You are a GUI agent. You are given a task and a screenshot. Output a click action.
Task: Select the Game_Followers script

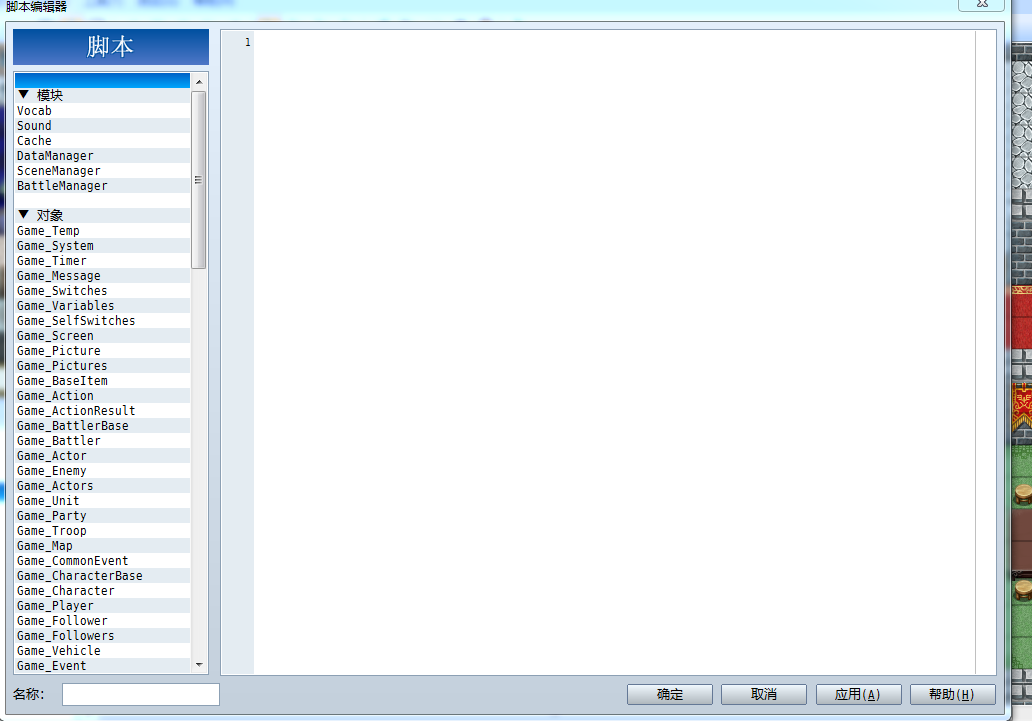pos(102,635)
